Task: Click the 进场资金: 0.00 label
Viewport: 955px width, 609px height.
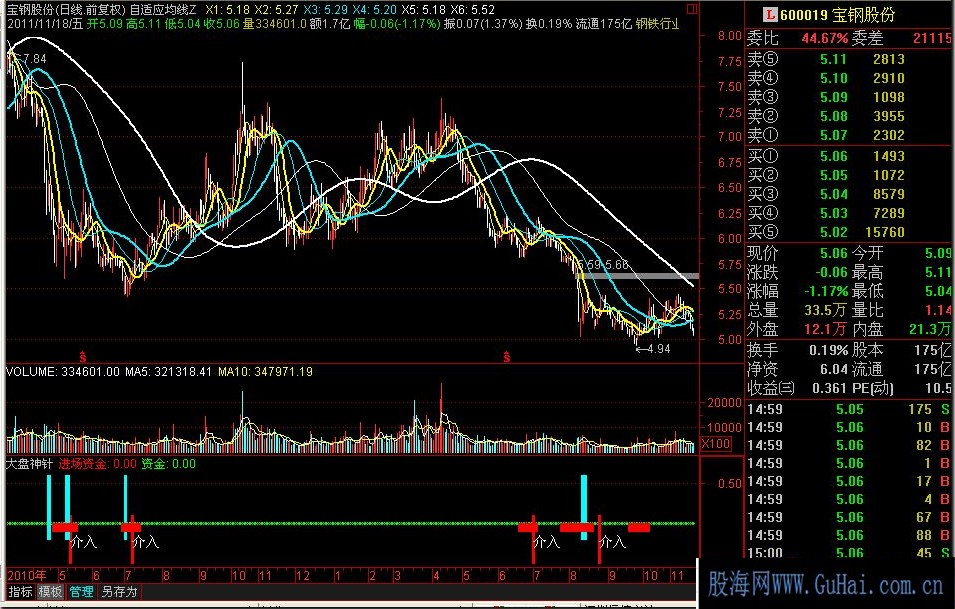Action: [x=97, y=463]
